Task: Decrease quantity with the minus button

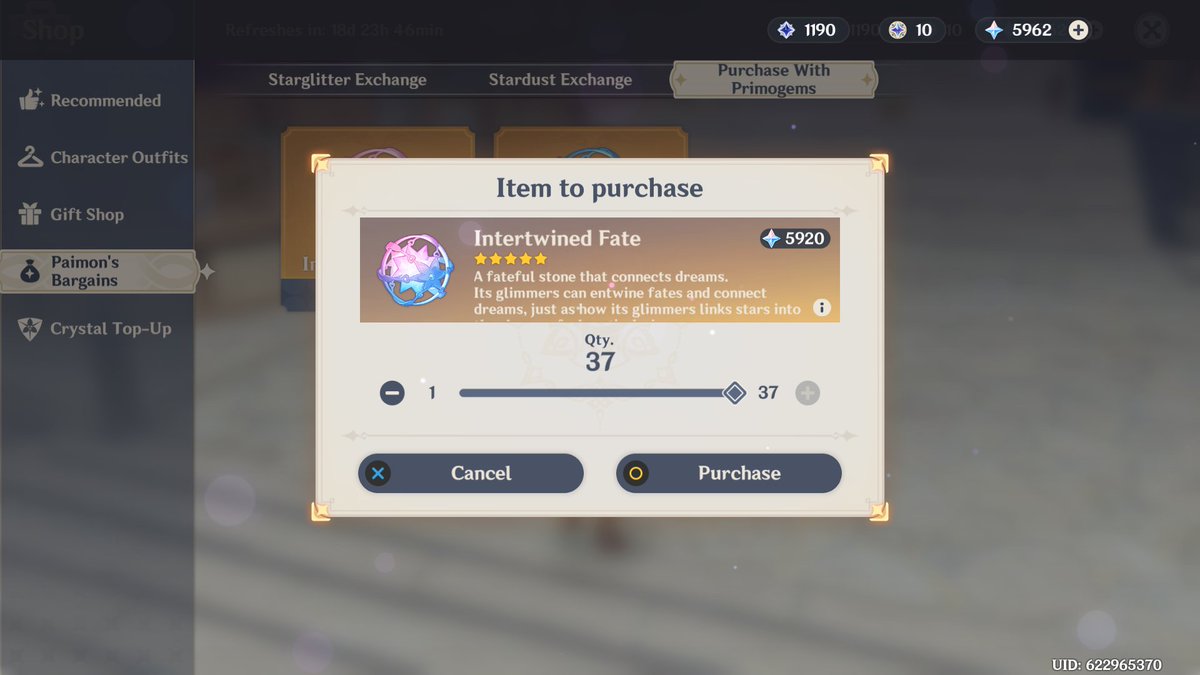Action: click(392, 393)
